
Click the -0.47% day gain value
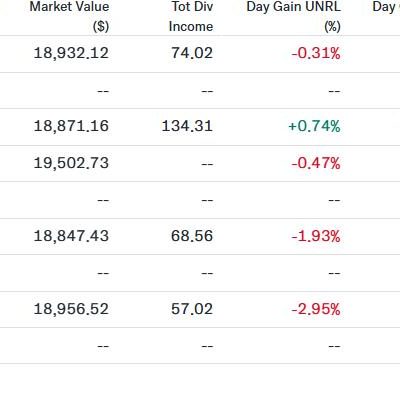click(316, 163)
